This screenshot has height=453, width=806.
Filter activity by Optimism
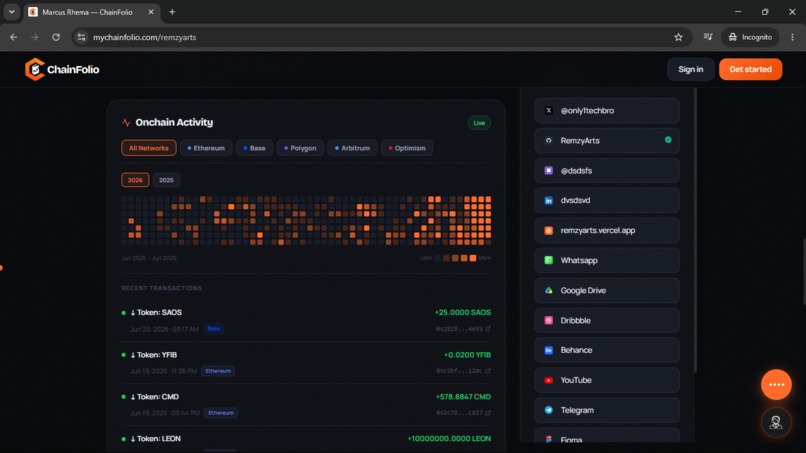(407, 148)
